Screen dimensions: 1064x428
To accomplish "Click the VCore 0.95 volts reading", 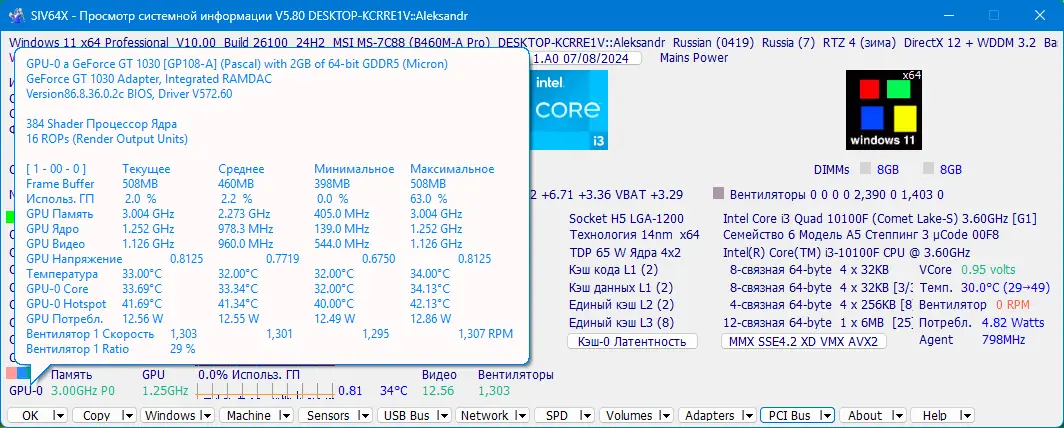I will pyautogui.click(x=967, y=270).
